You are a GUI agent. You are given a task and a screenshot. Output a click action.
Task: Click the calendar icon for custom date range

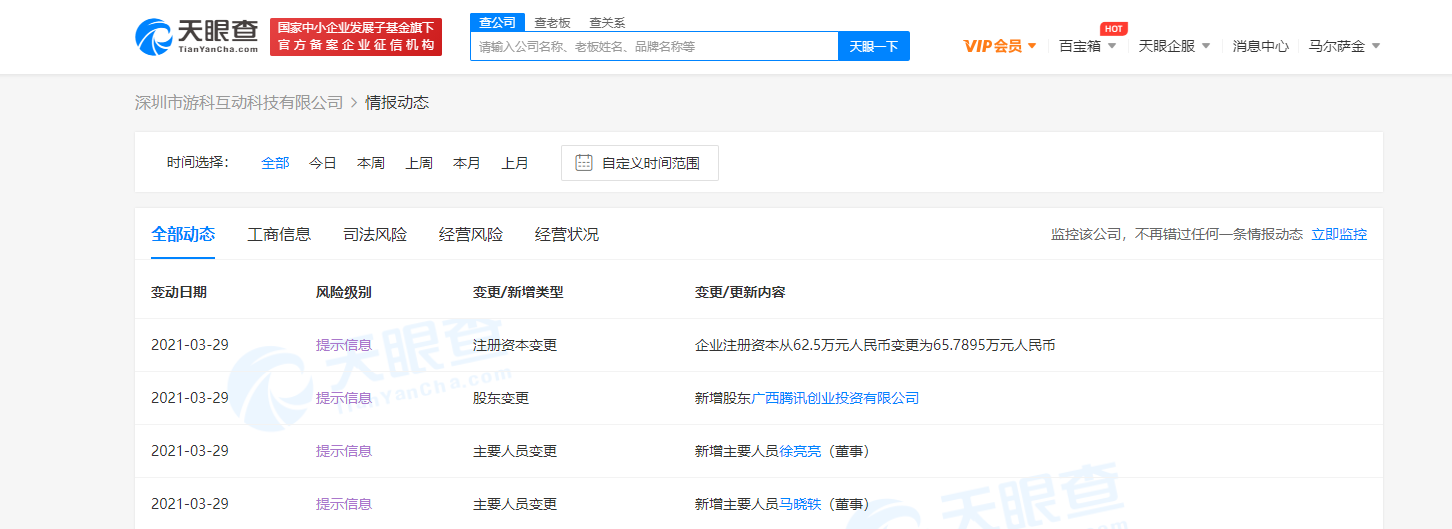(584, 163)
